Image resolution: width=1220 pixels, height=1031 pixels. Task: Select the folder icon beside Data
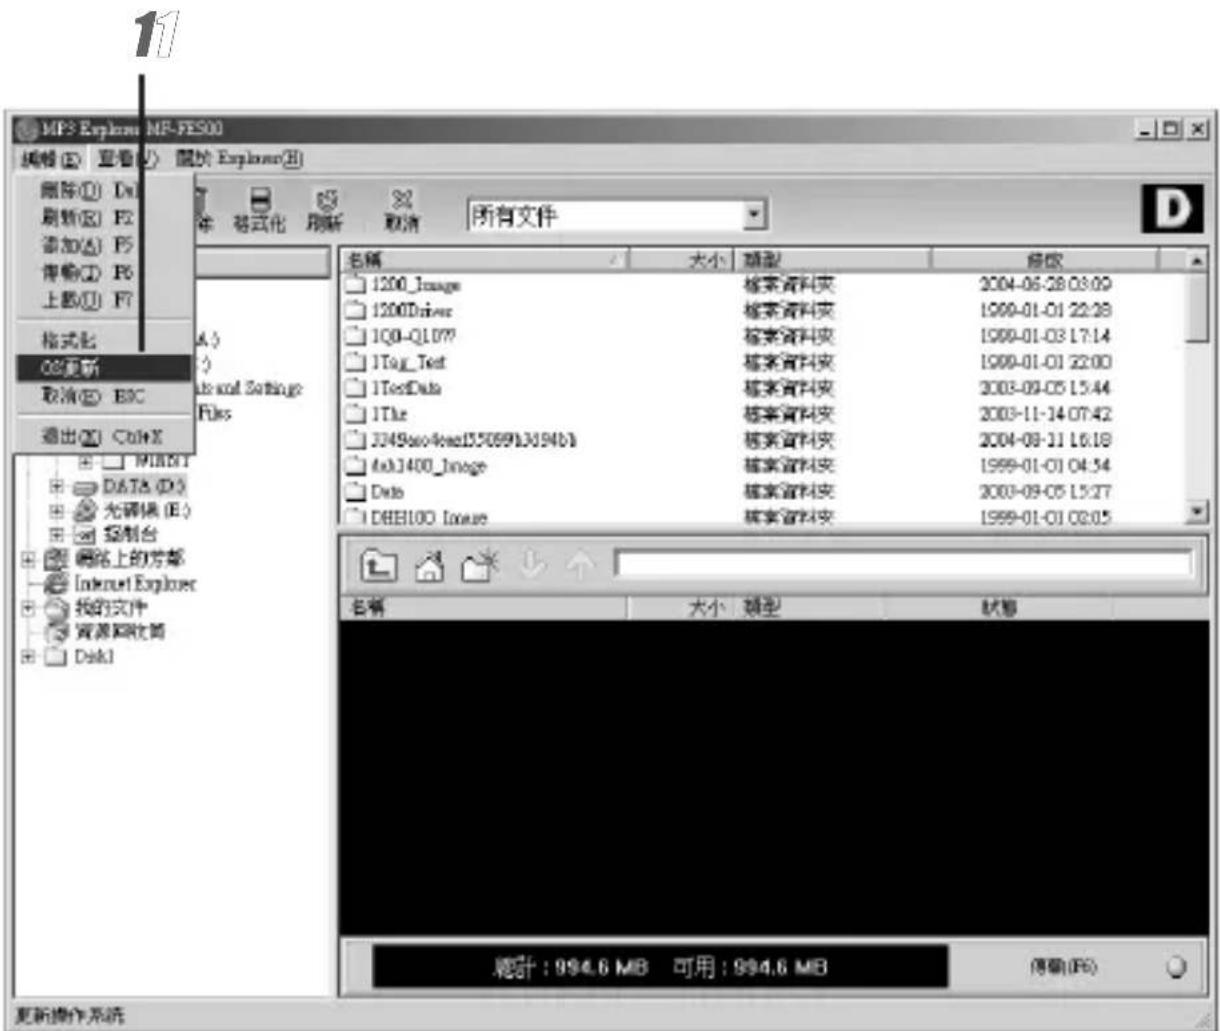coord(355,492)
